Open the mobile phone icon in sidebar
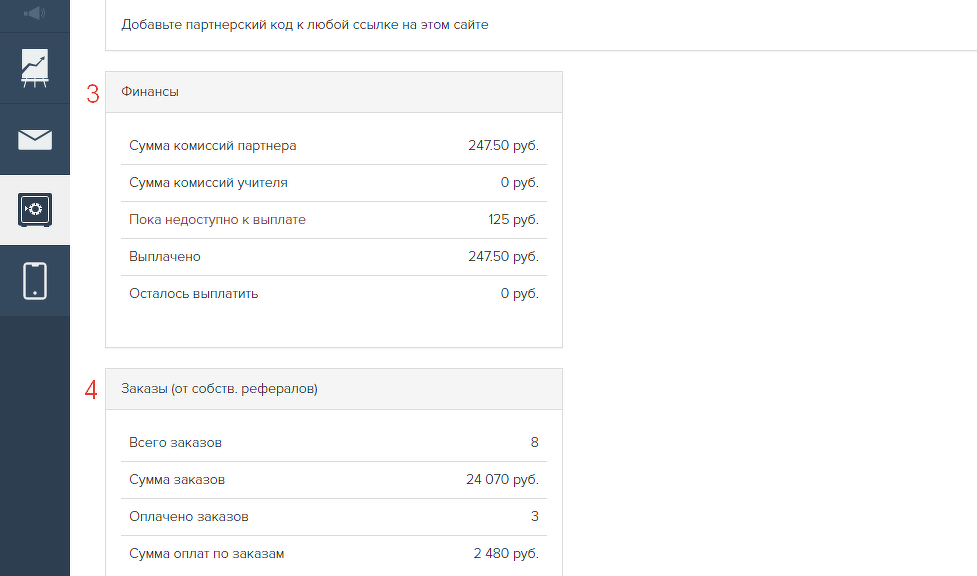Viewport: 977px width, 576px height. (35, 281)
